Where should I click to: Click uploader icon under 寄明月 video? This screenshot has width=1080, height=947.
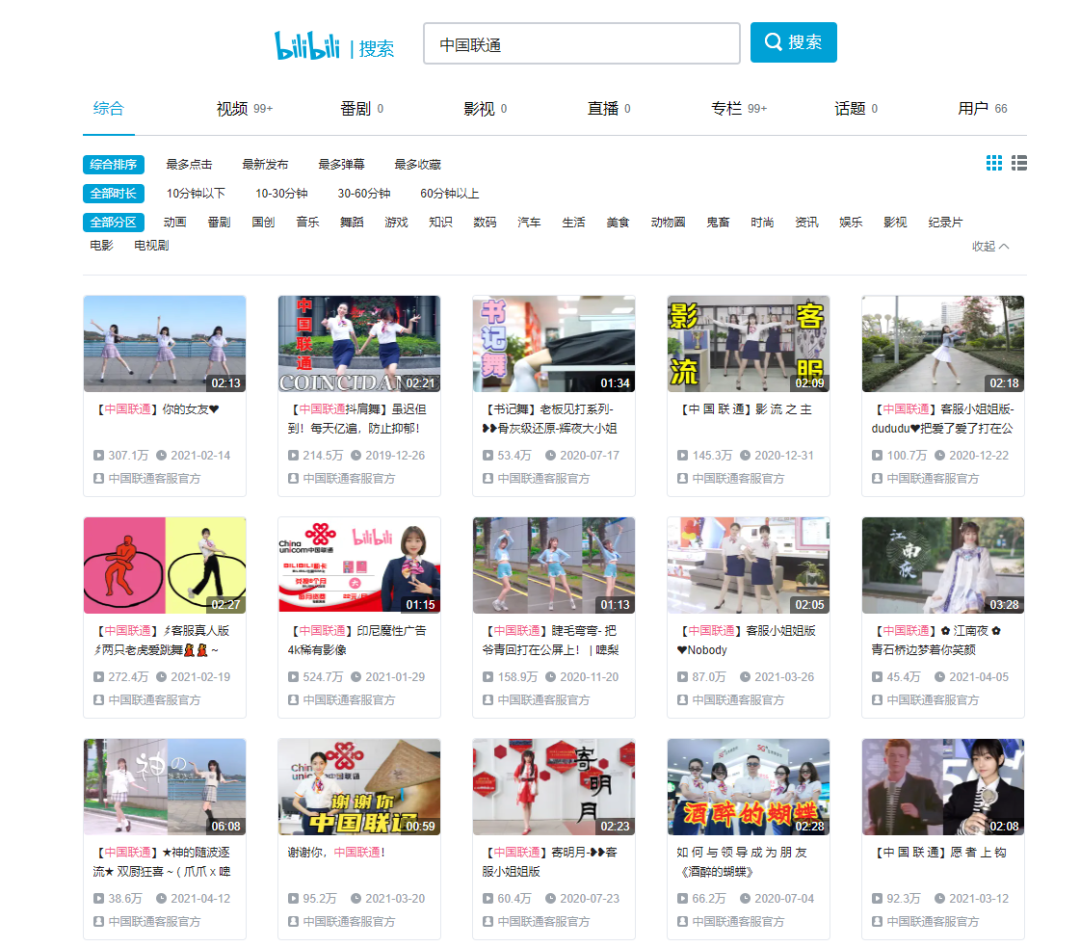click(x=488, y=922)
